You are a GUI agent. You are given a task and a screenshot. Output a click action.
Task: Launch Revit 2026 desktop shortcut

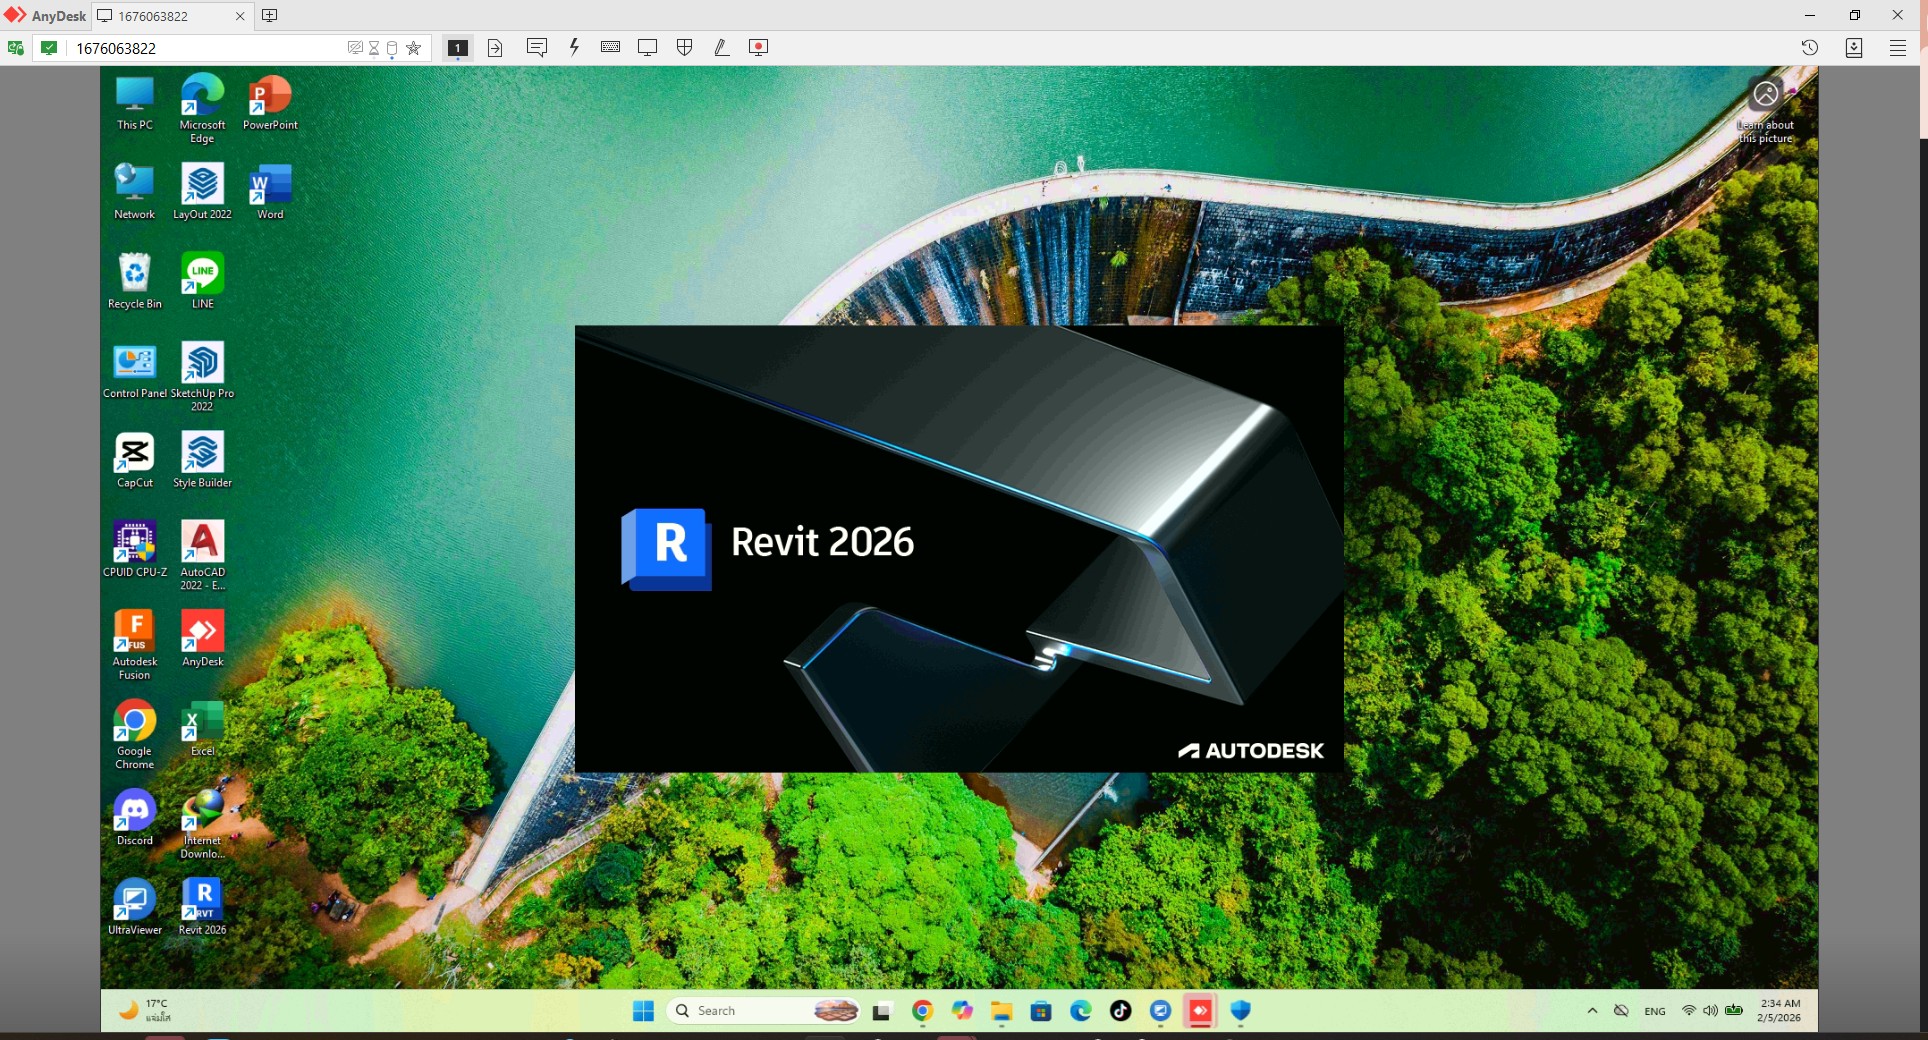pos(202,906)
